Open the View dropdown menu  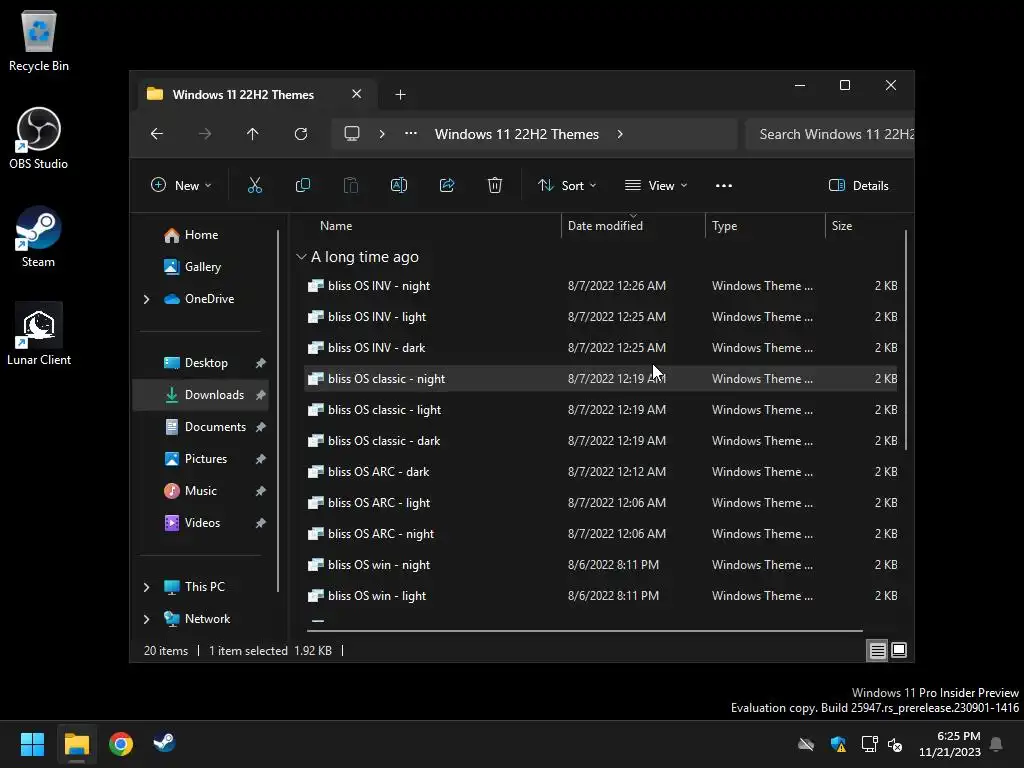click(x=656, y=185)
